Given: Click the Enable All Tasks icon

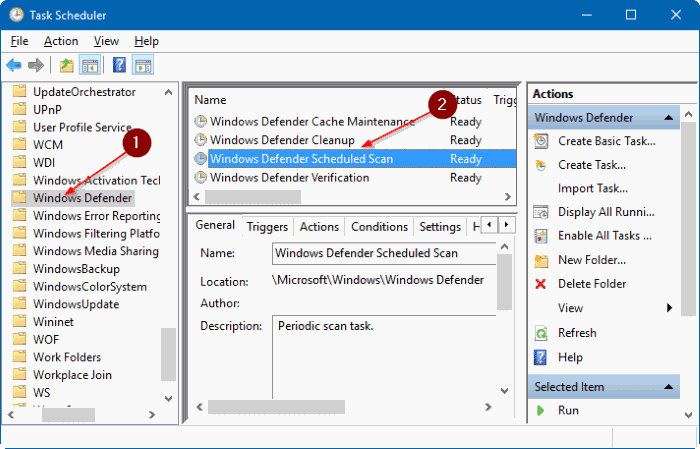Looking at the screenshot, I should pyautogui.click(x=541, y=236).
